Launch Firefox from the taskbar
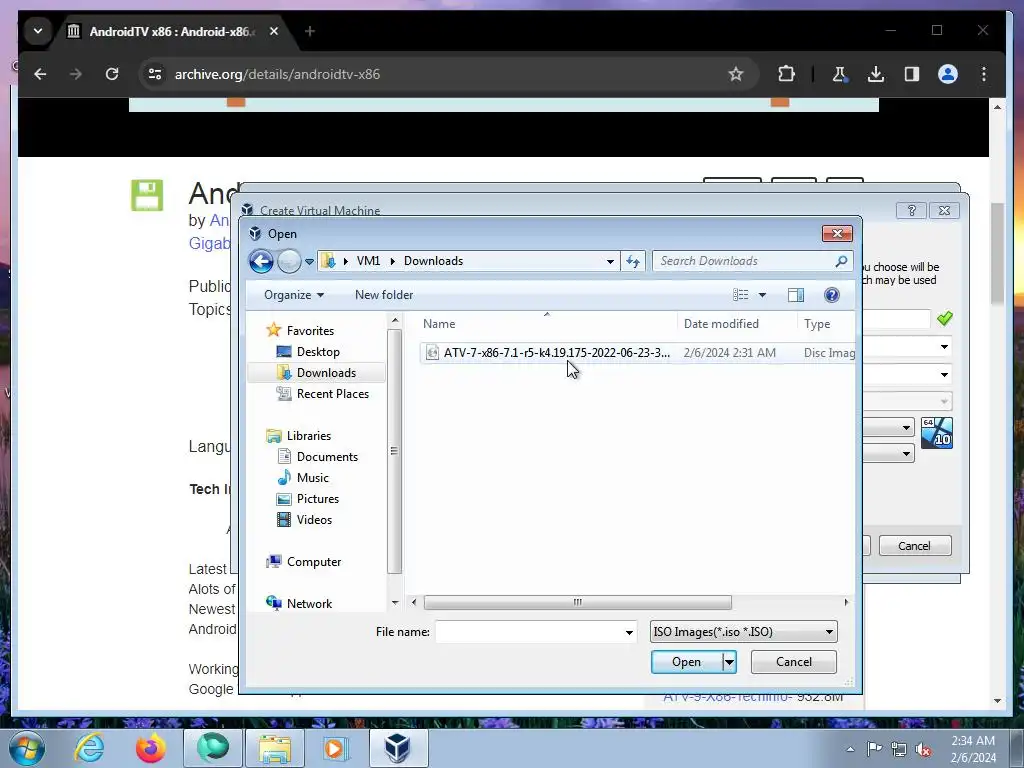1024x768 pixels. (x=151, y=748)
